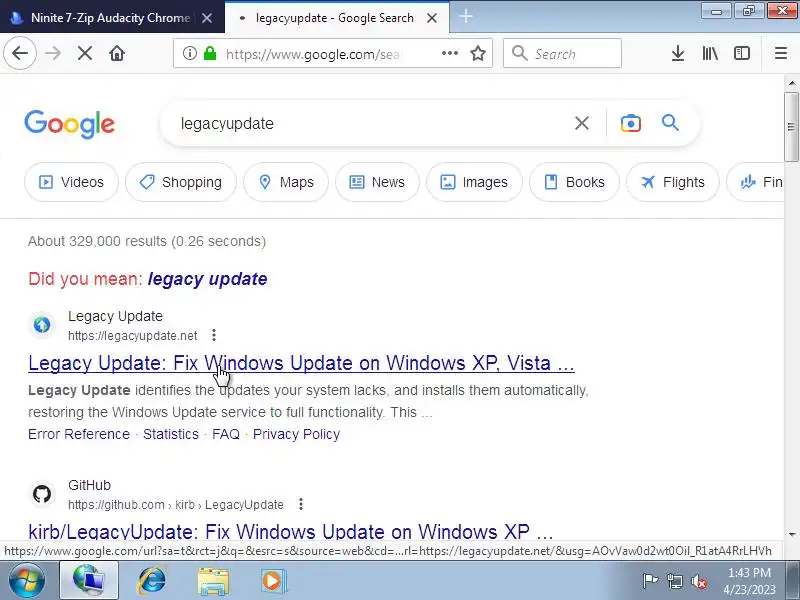Open the Windows Start menu
Viewport: 800px width, 600px height.
(x=26, y=581)
